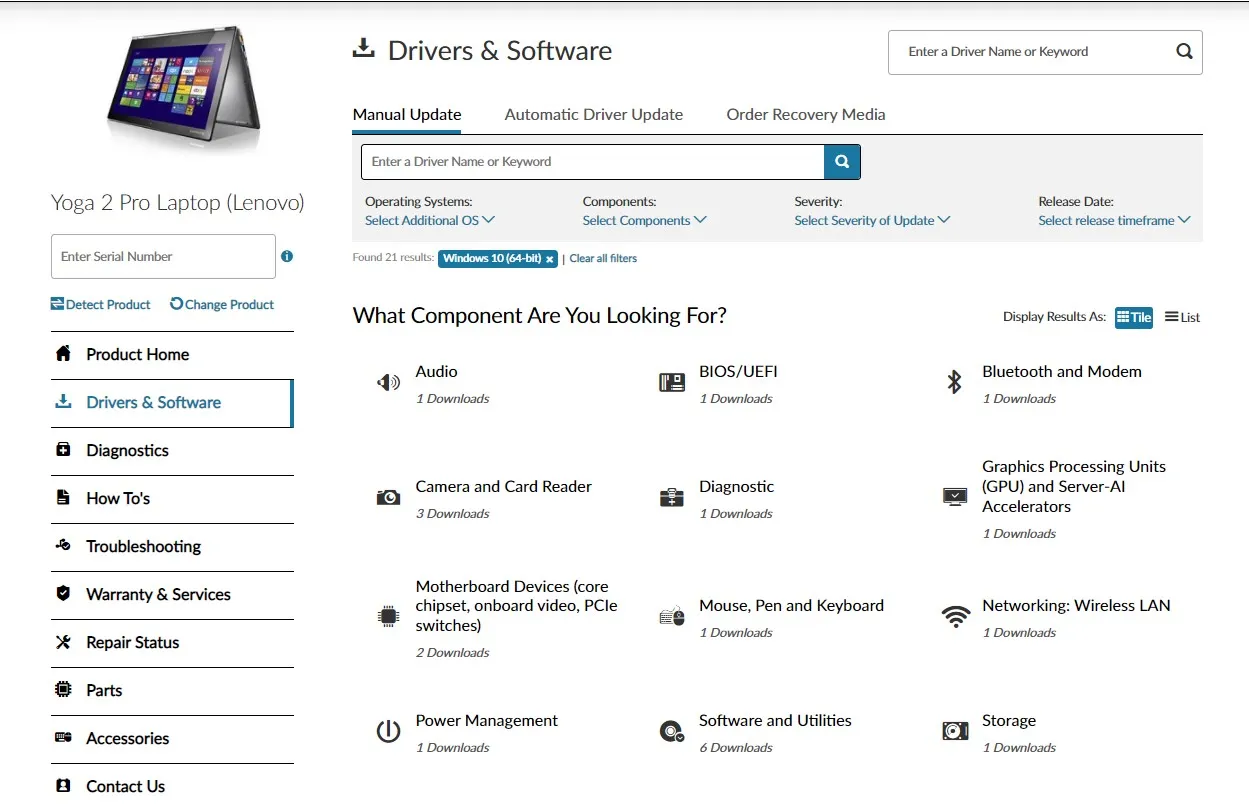Open Troubleshooting sidebar item

(172, 547)
